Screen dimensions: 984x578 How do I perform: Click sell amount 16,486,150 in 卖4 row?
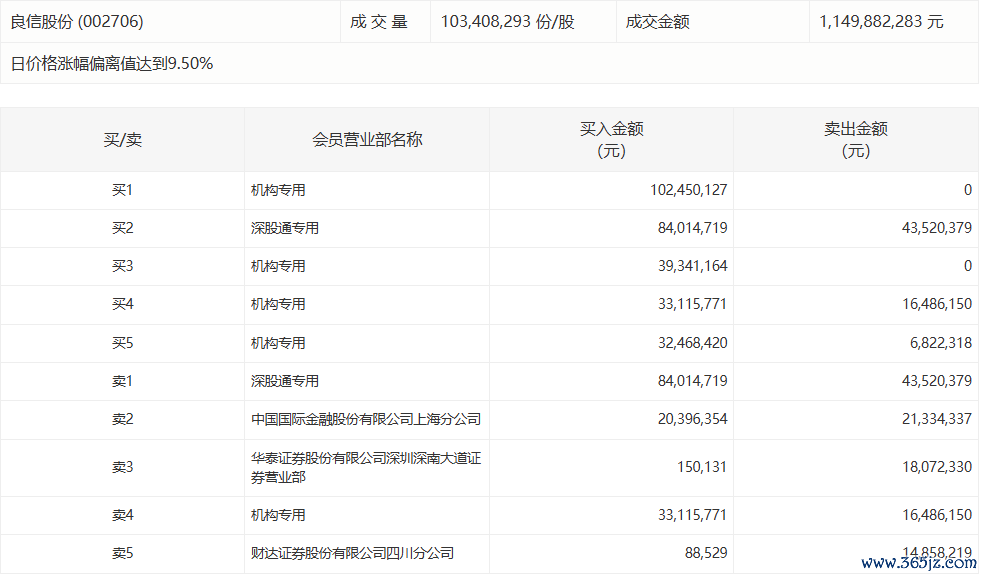click(x=937, y=515)
